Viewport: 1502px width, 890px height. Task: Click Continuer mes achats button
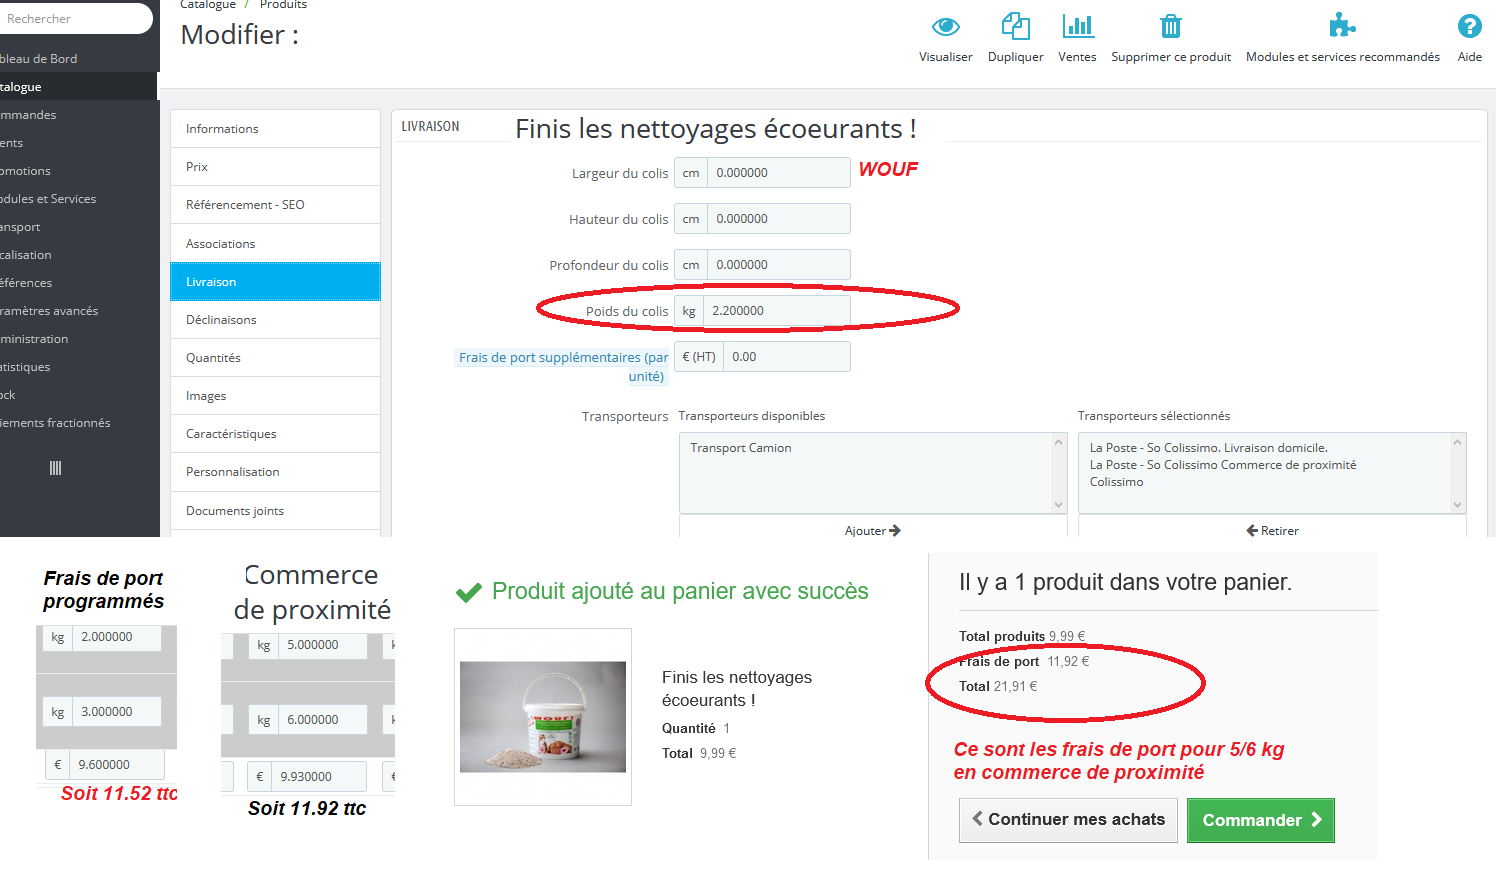click(1068, 820)
